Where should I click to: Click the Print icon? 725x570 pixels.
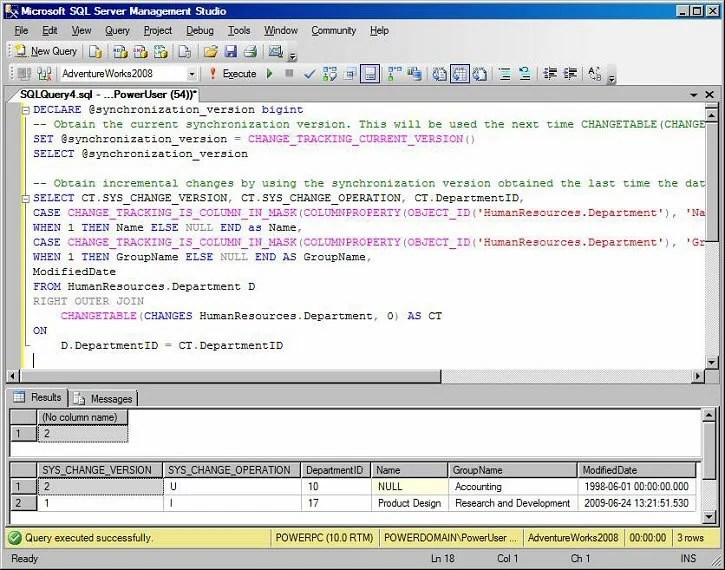pos(250,51)
